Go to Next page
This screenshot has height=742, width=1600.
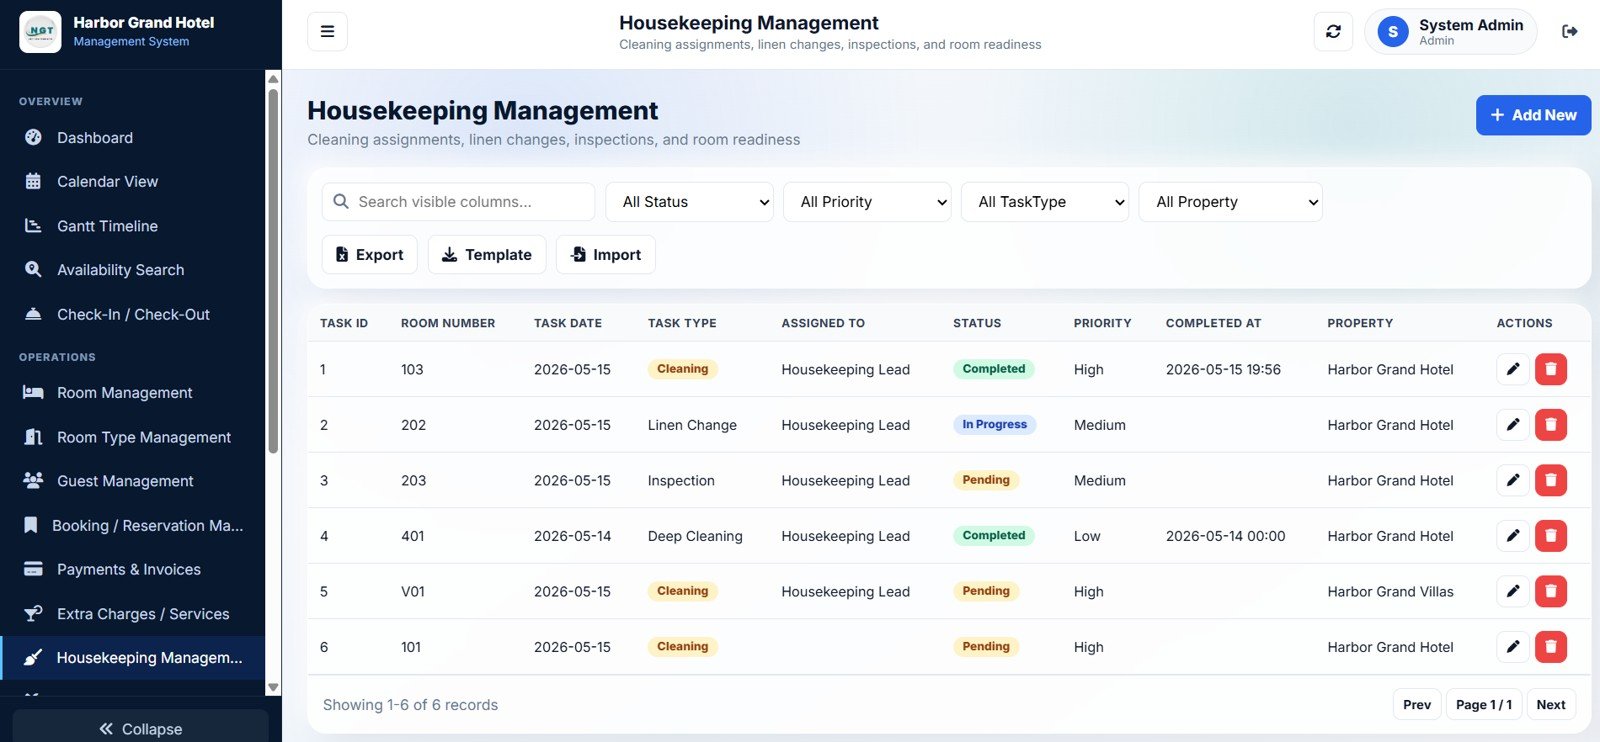click(x=1551, y=704)
